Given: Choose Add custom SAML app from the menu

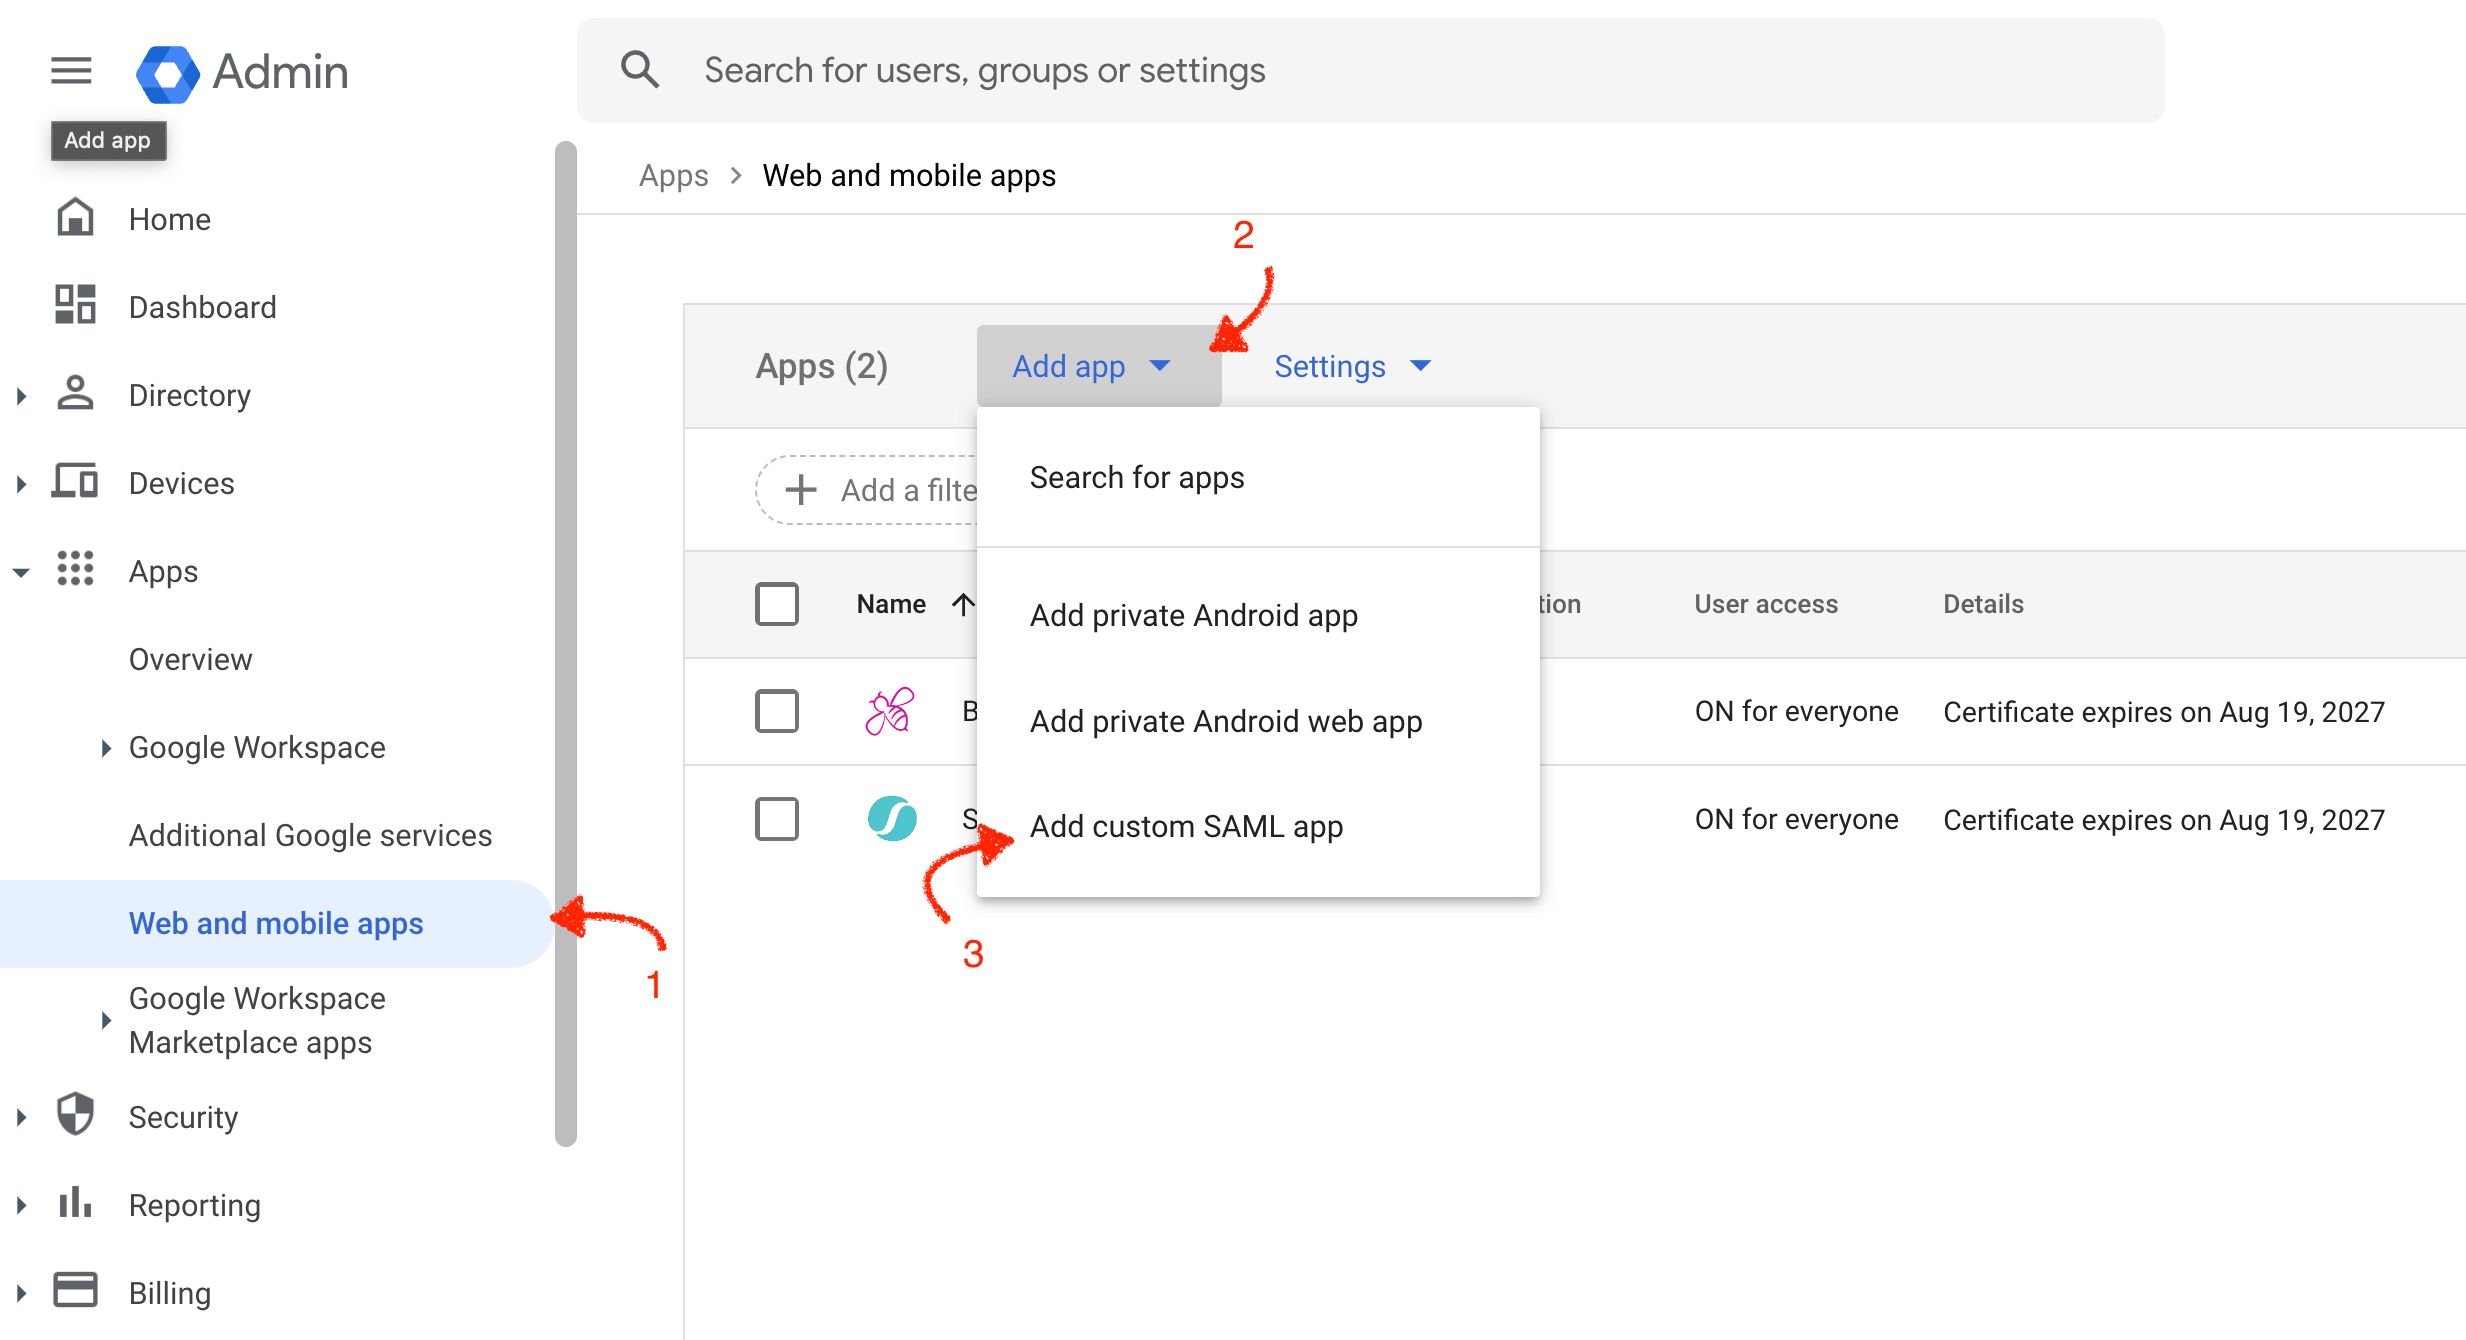Looking at the screenshot, I should (1187, 826).
